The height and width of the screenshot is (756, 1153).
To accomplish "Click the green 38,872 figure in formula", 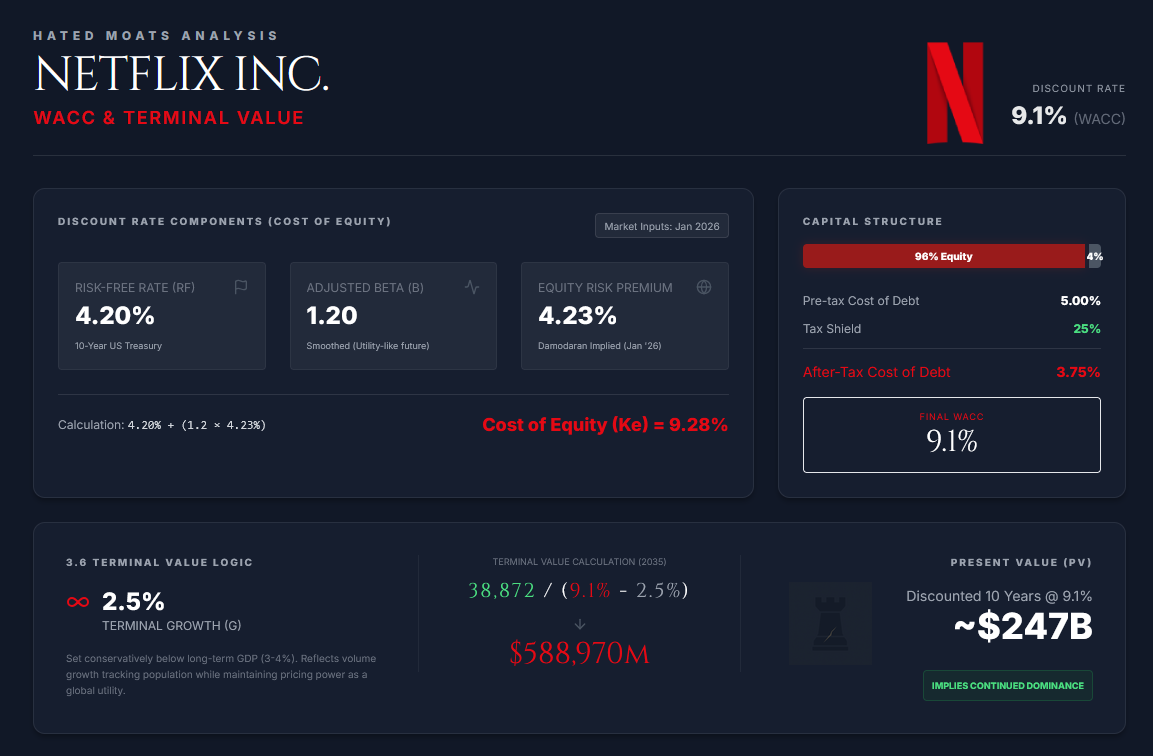I will pyautogui.click(x=501, y=591).
